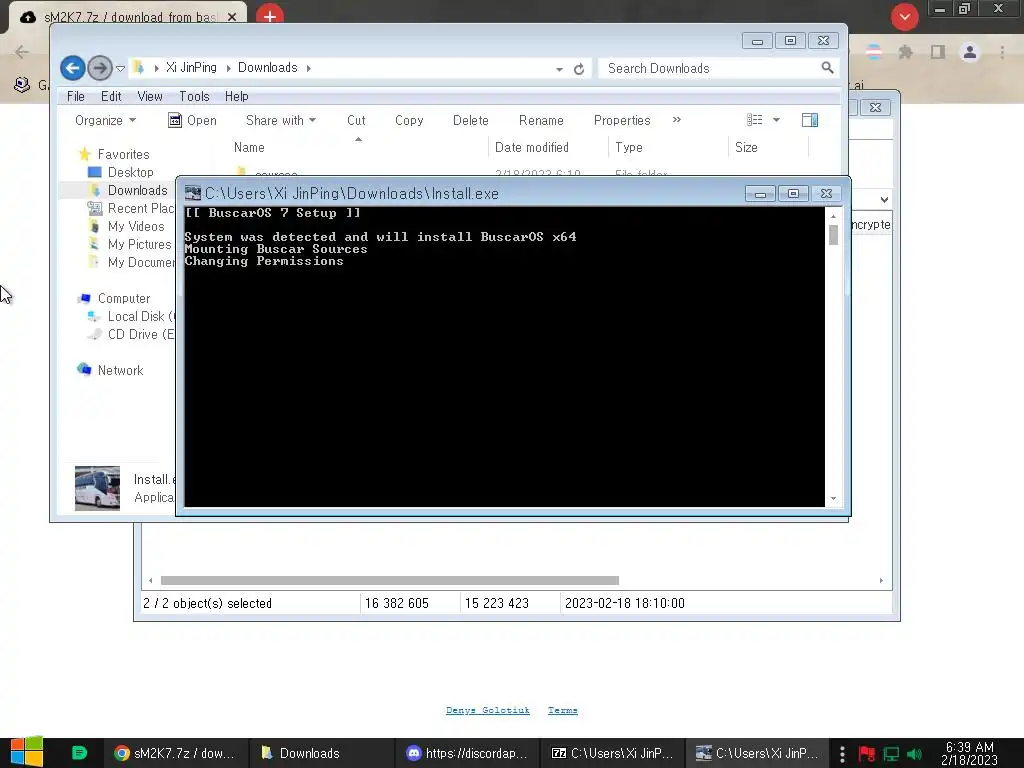
Task: Sort by the Size column header
Action: [768, 147]
